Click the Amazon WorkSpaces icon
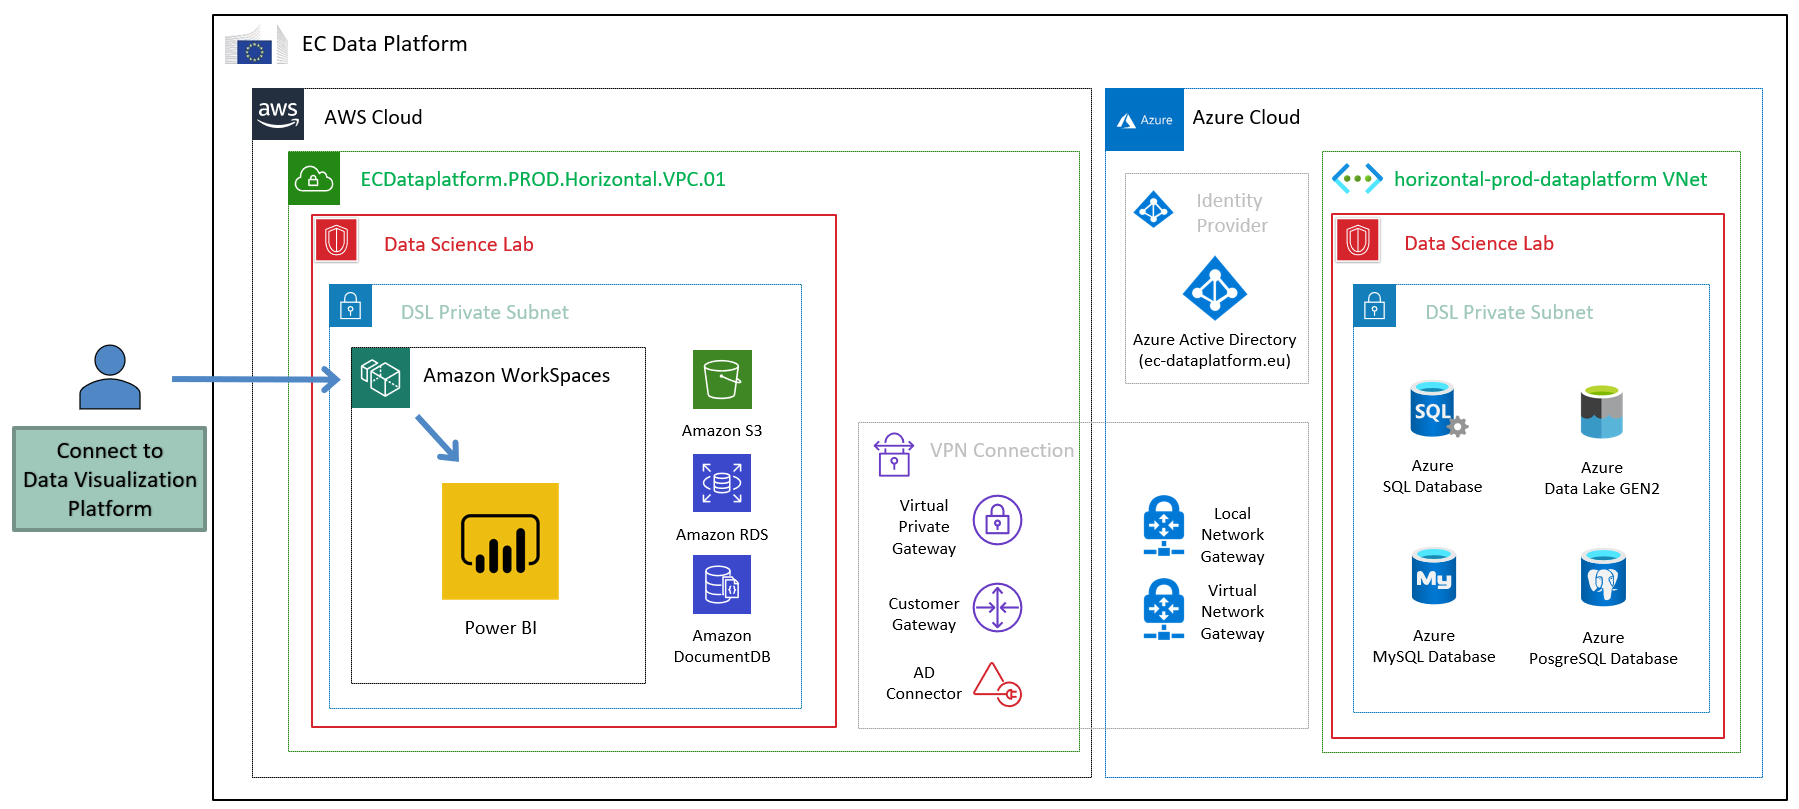The width and height of the screenshot is (1799, 809). pos(381,378)
